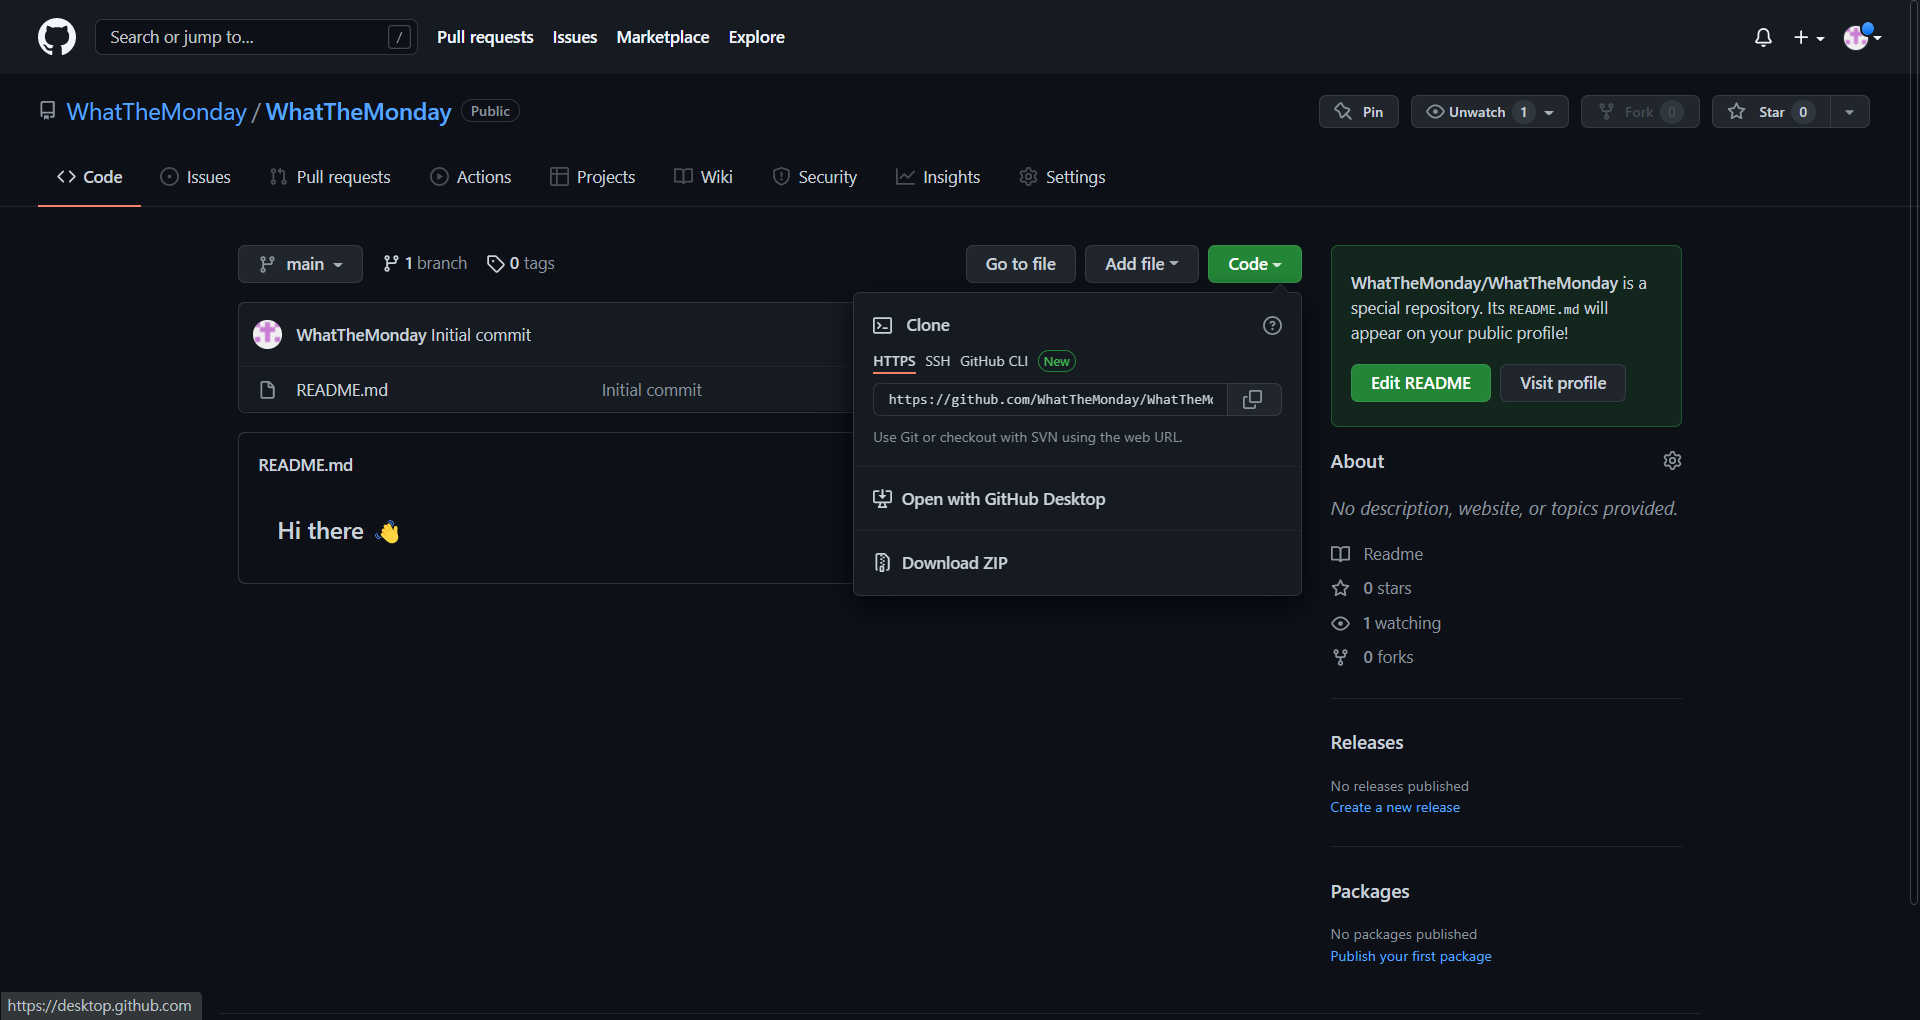Viewport: 1920px width, 1020px height.
Task: Open Pull requests in top navigation
Action: pos(485,37)
